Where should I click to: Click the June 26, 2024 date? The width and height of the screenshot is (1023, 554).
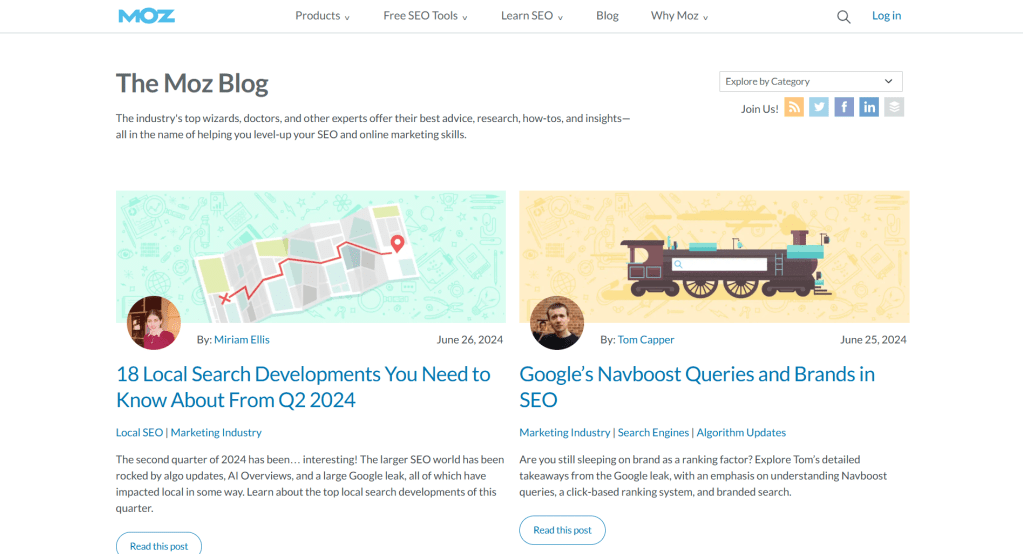[x=470, y=339]
